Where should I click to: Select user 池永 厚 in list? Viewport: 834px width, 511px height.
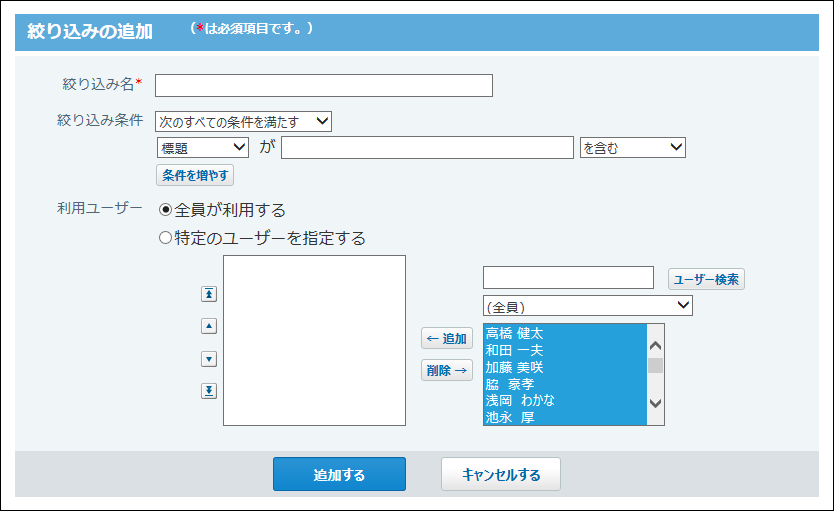coord(565,417)
